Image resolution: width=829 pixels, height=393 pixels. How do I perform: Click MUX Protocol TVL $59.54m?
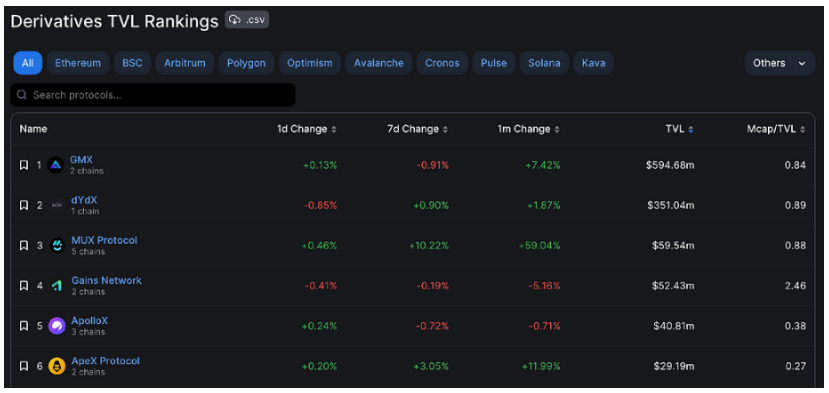coord(673,246)
